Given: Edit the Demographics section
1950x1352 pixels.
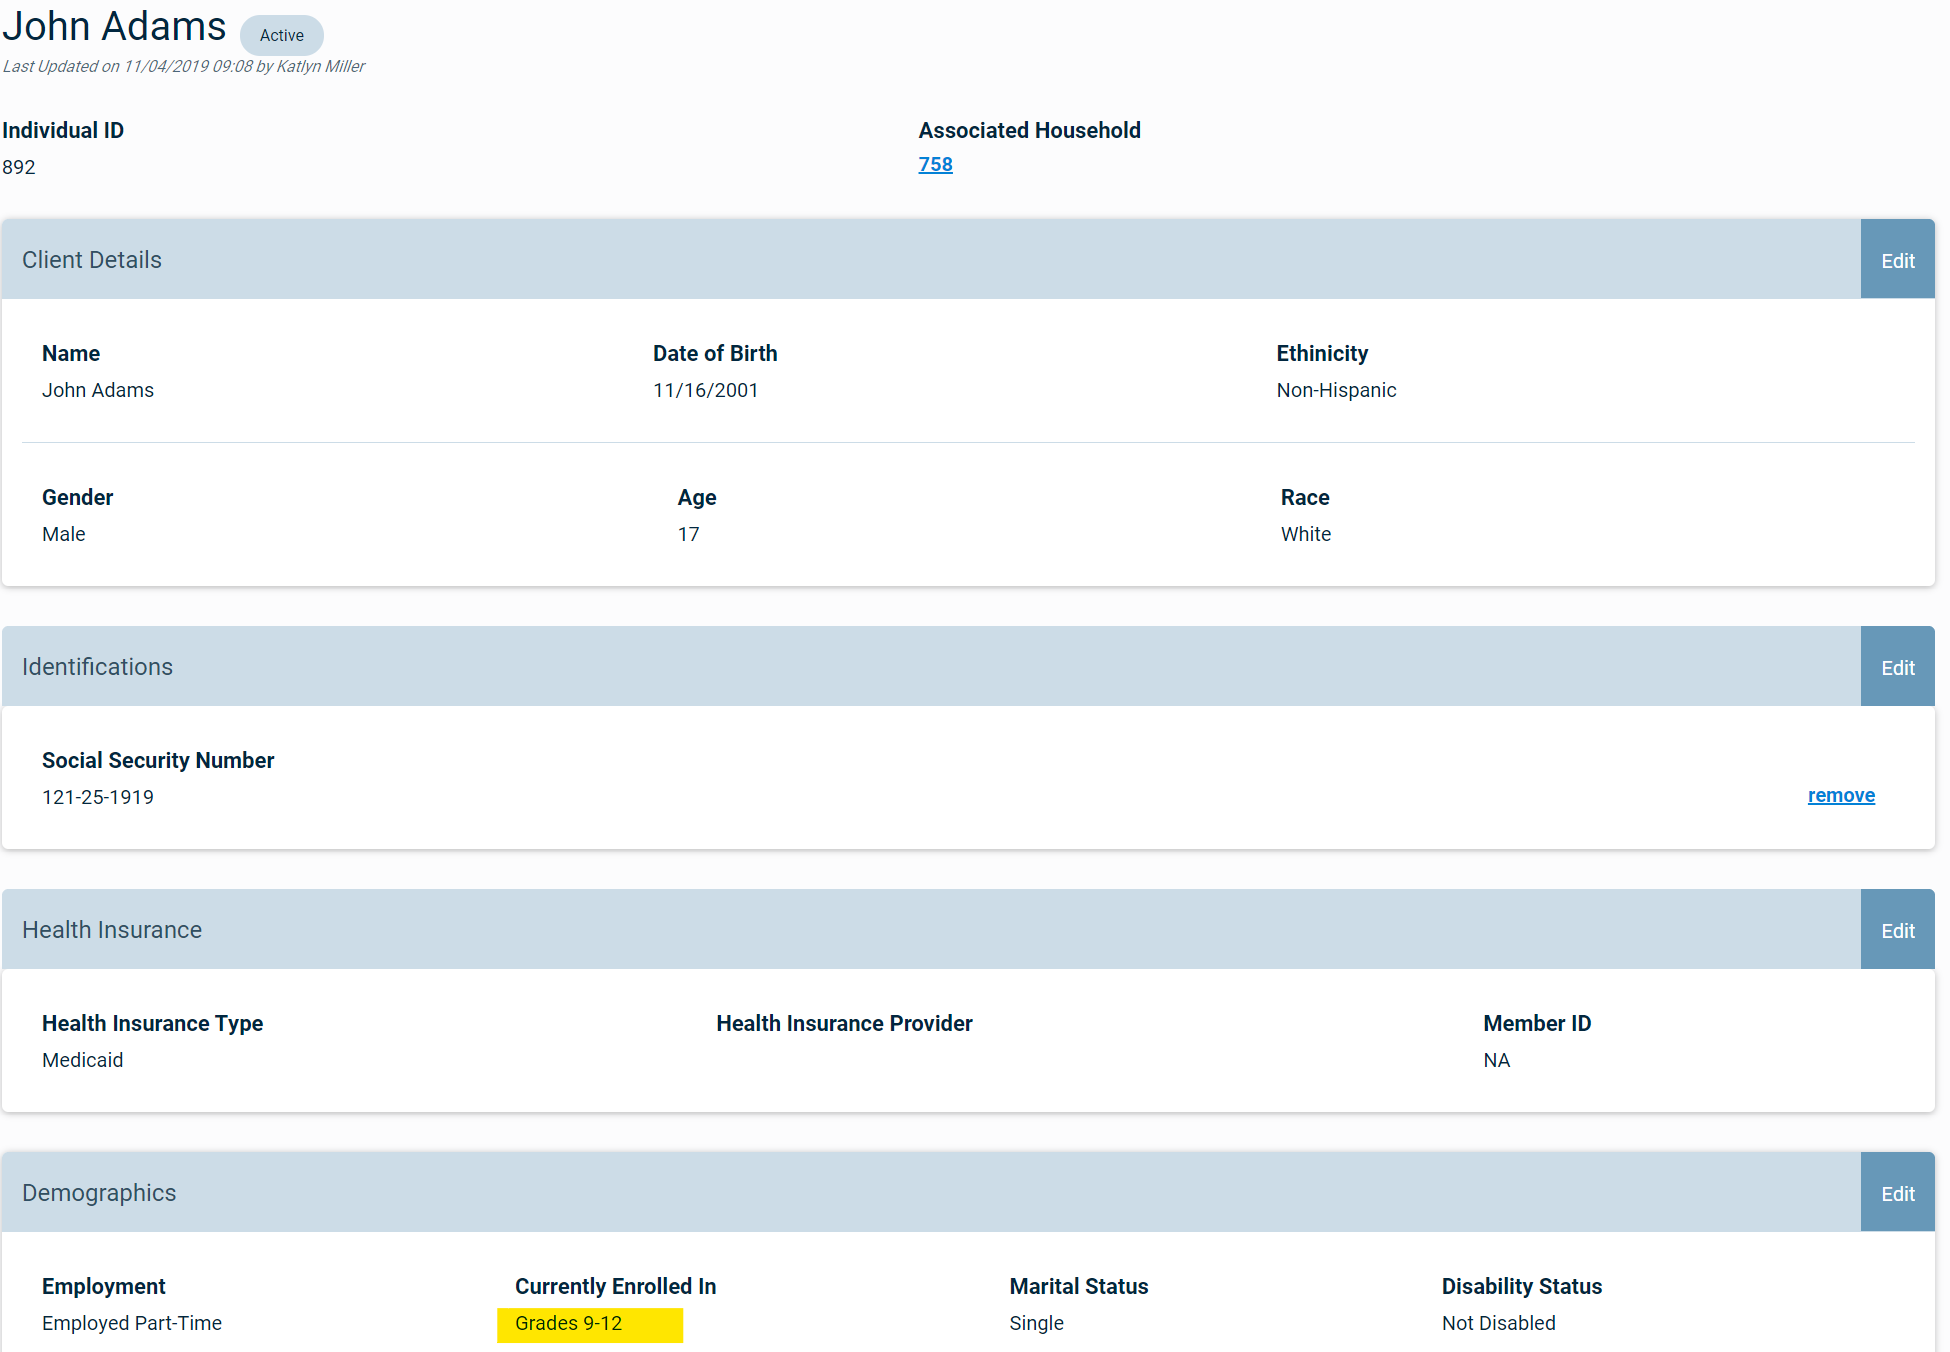Looking at the screenshot, I should coord(1897,1193).
